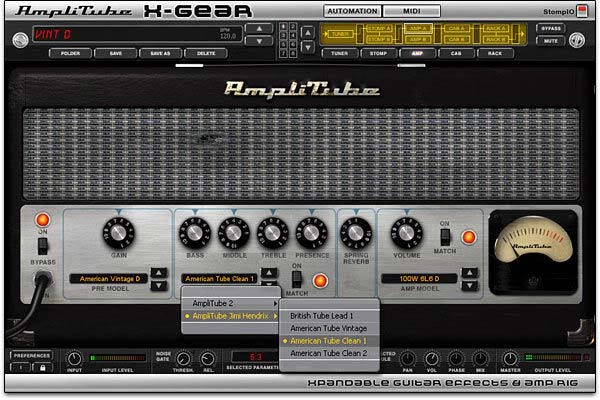
Task: Open the MIDI panel
Action: click(411, 11)
